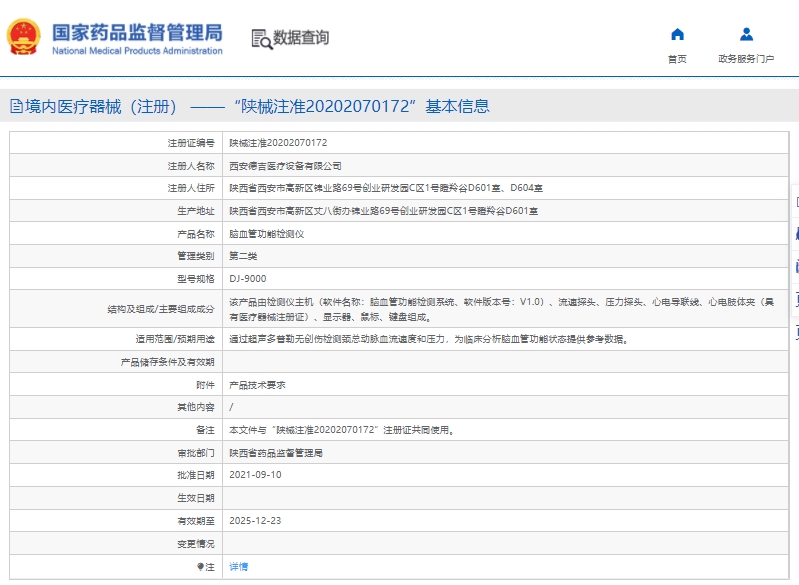
Task: Click the topmost icon in right floating sidebar
Action: pos(795,203)
